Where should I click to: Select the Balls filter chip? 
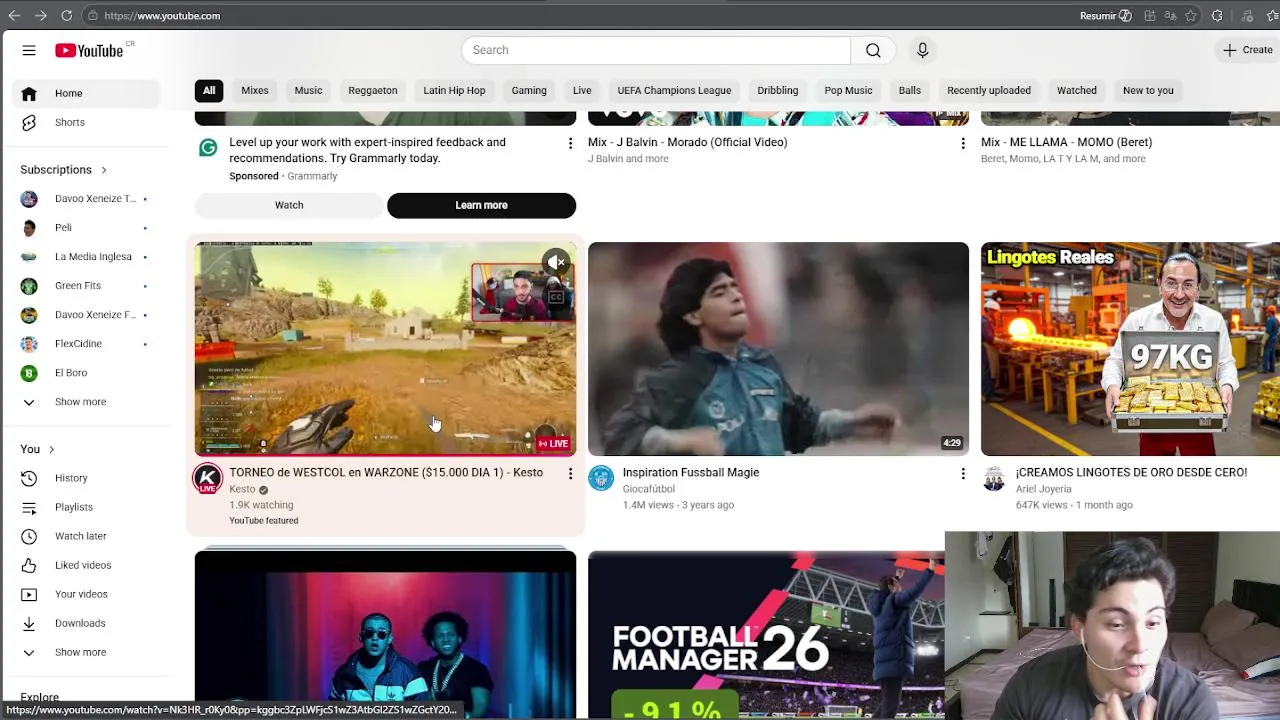[x=909, y=90]
